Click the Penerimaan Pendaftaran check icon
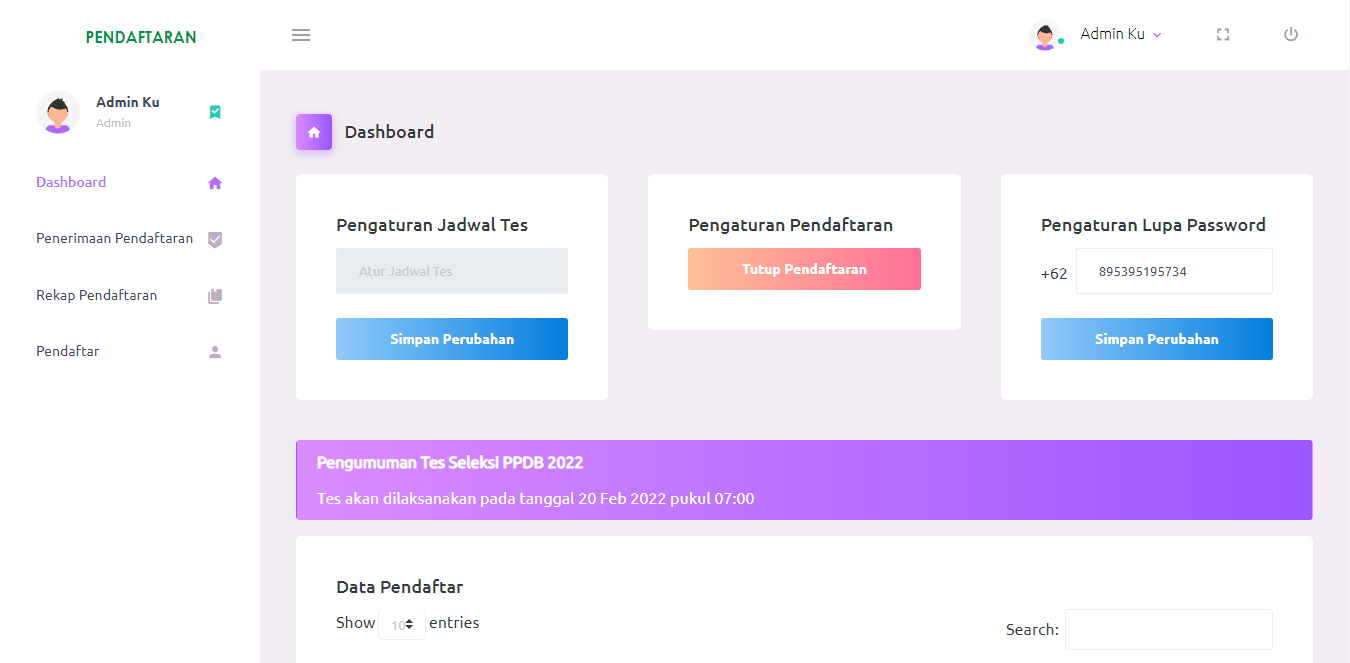Screen dimensions: 1350x663 click(x=215, y=239)
